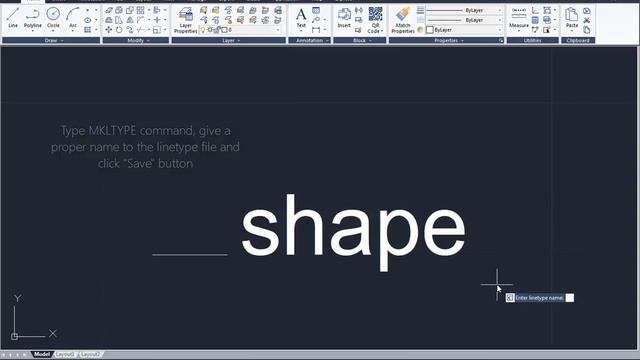Viewport: 640px width, 360px height.
Task: Expand the Arc options arrow
Action: pos(73,31)
